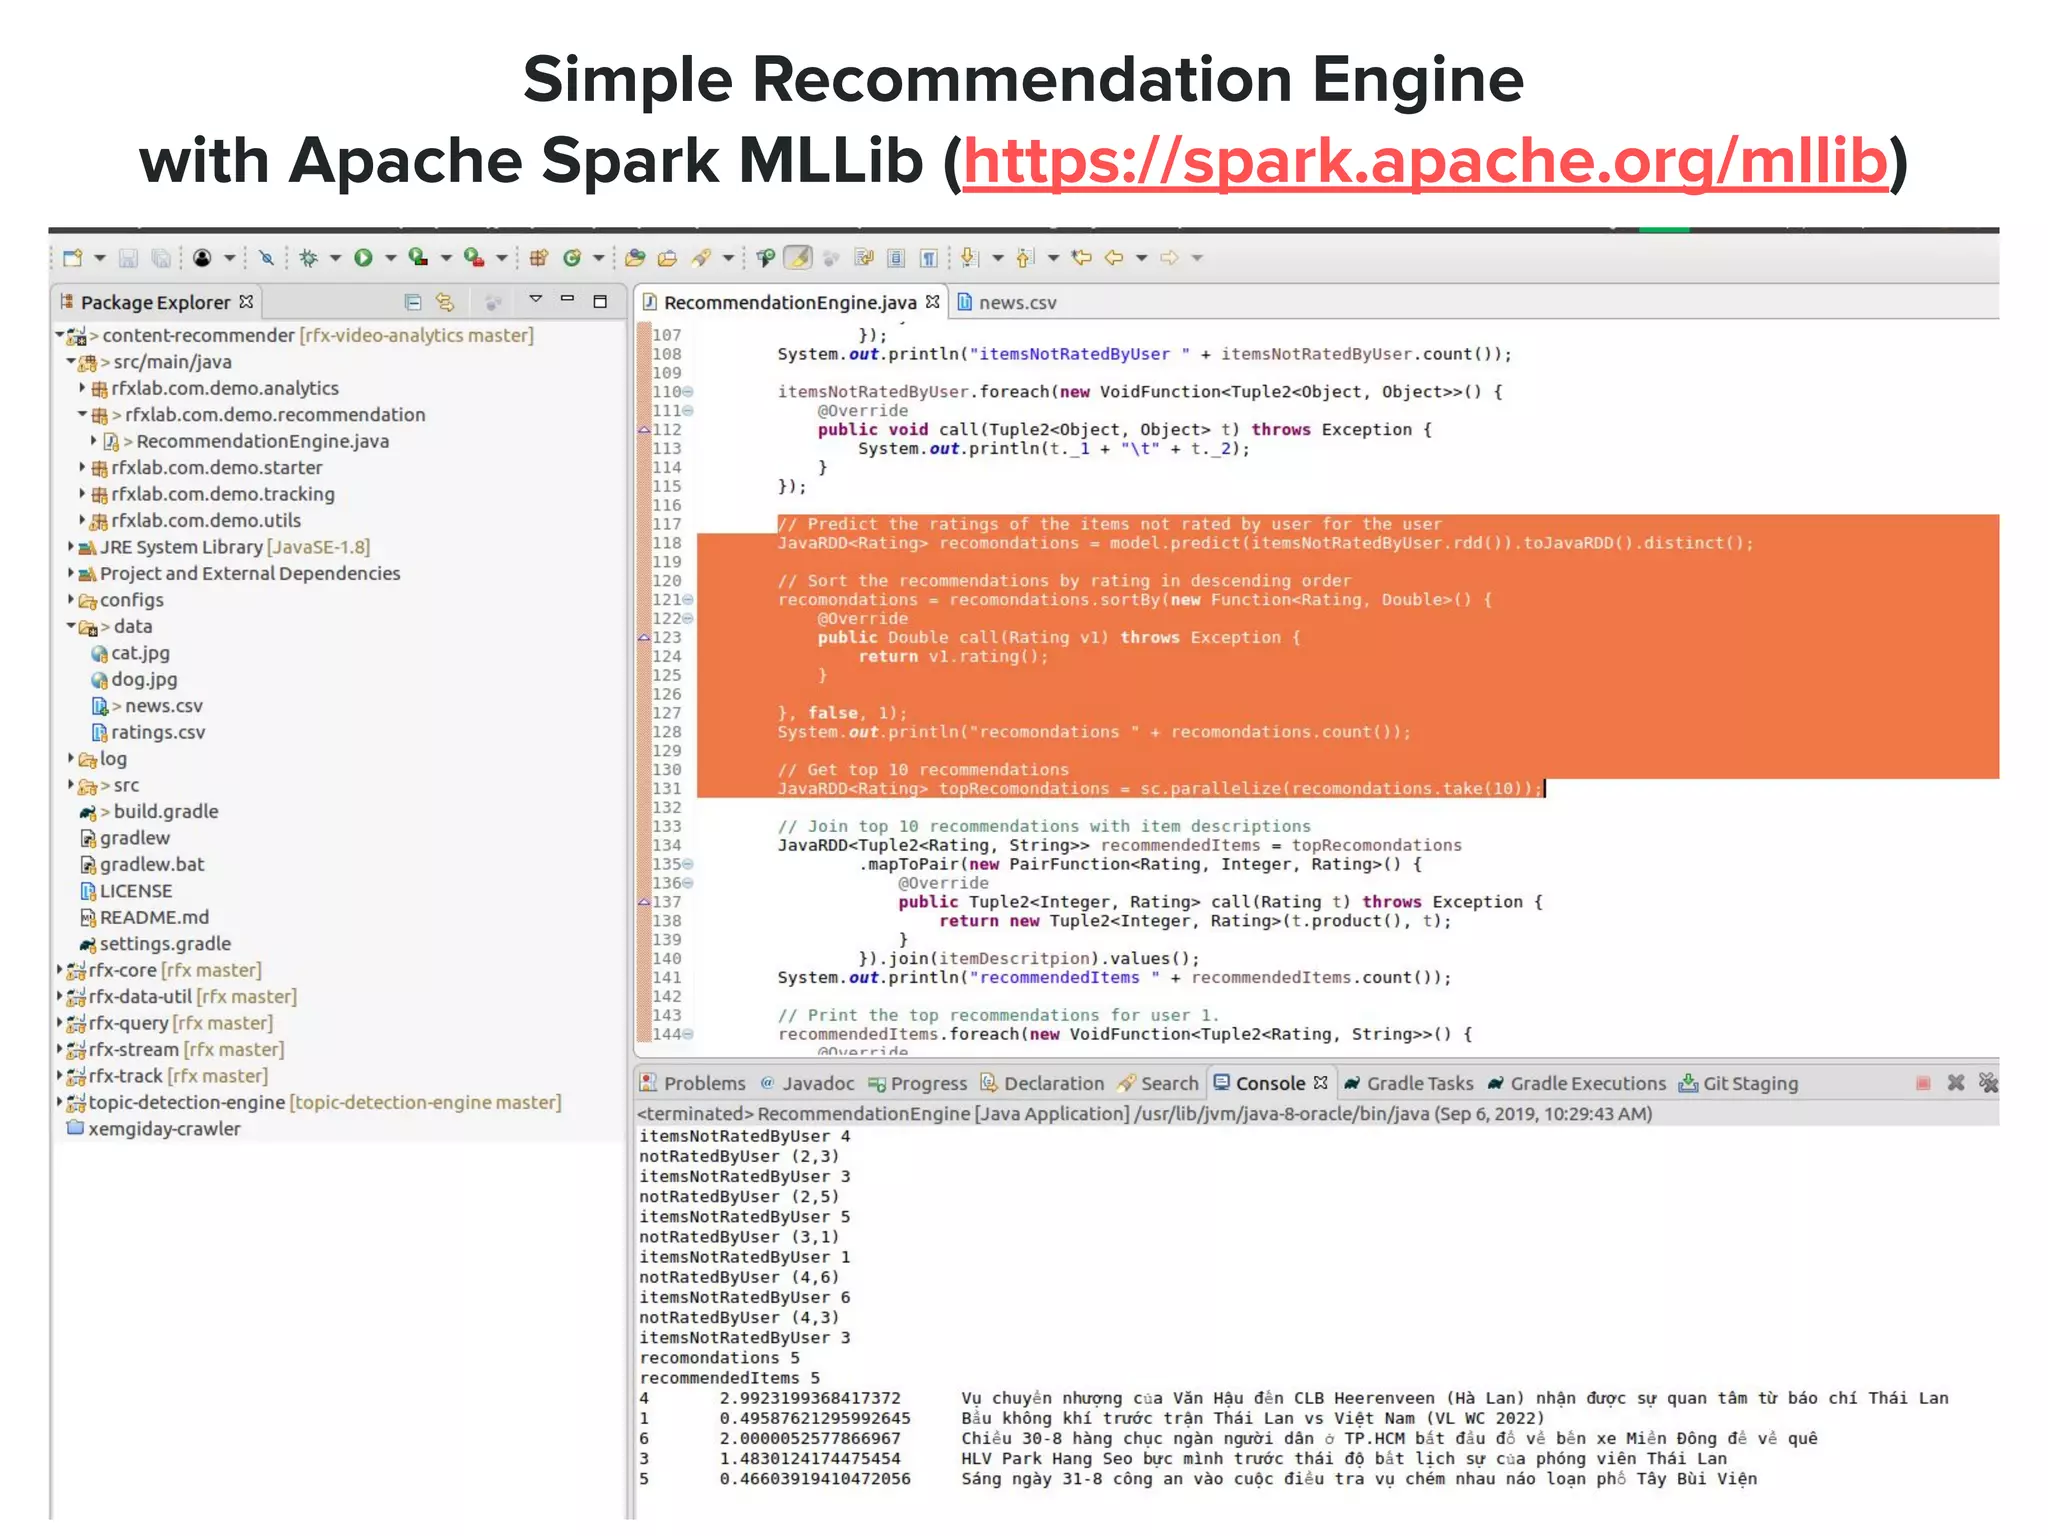
Task: Open the Gradle Tasks tab
Action: [x=1408, y=1083]
